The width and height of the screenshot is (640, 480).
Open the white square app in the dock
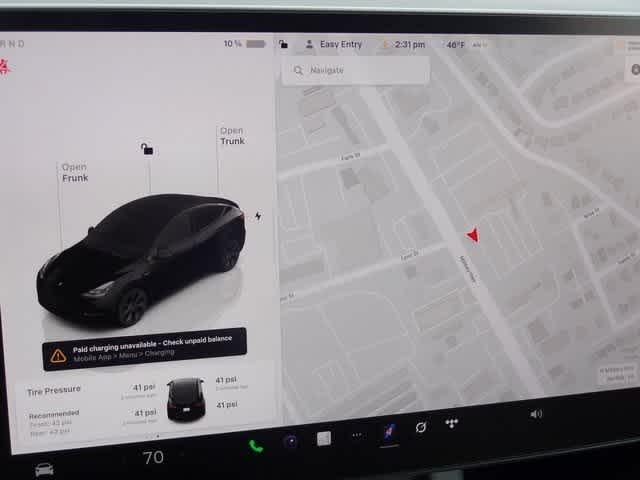coord(324,438)
